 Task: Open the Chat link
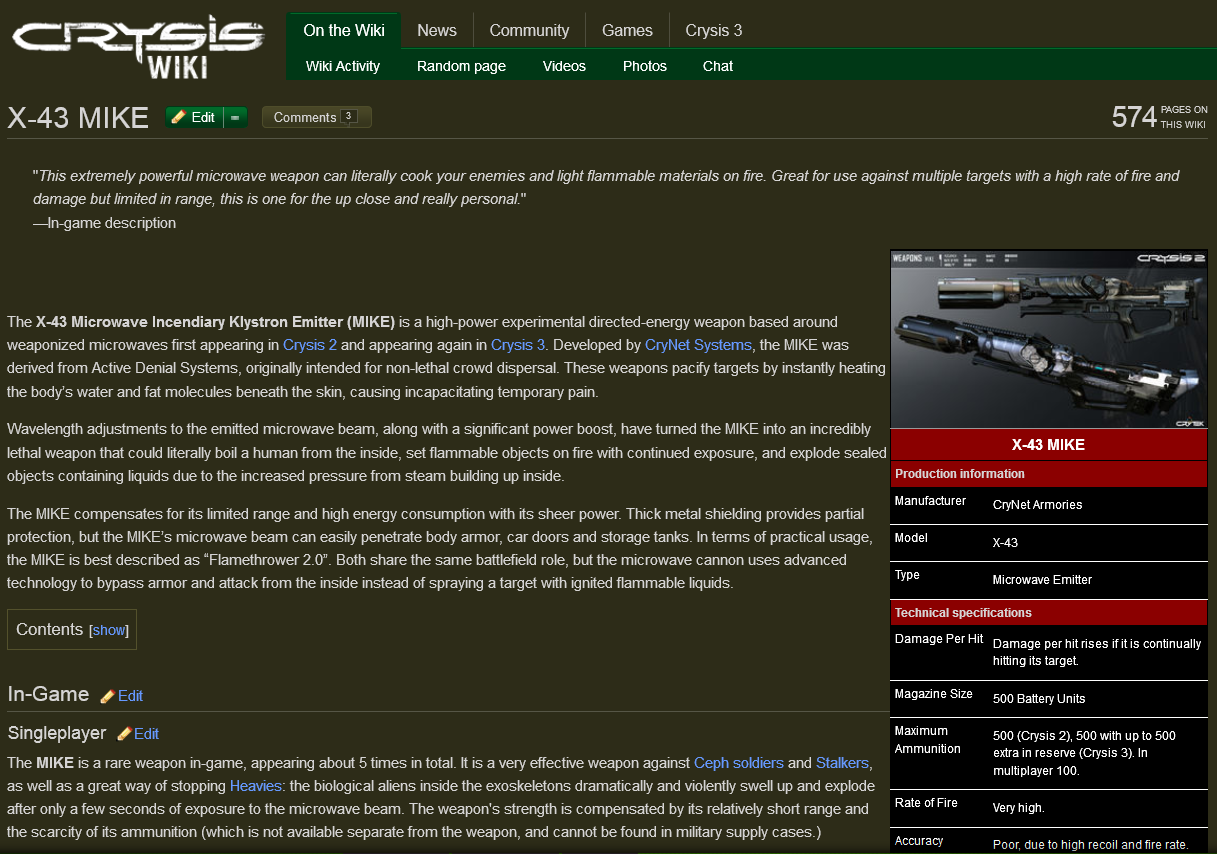(x=718, y=66)
